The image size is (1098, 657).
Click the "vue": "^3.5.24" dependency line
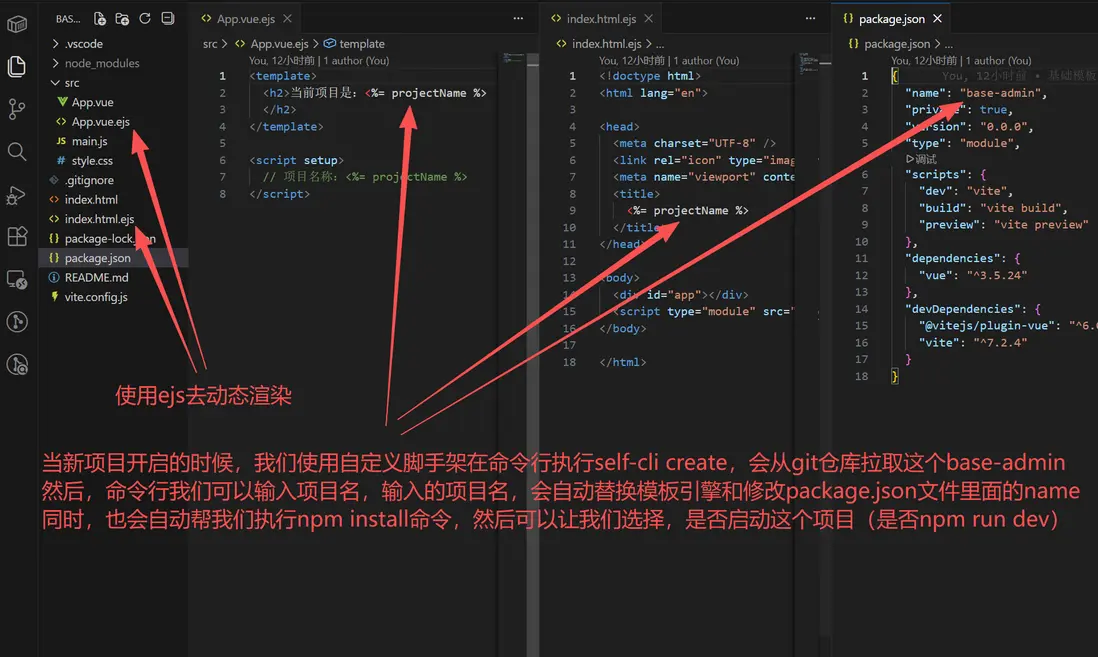coord(973,275)
